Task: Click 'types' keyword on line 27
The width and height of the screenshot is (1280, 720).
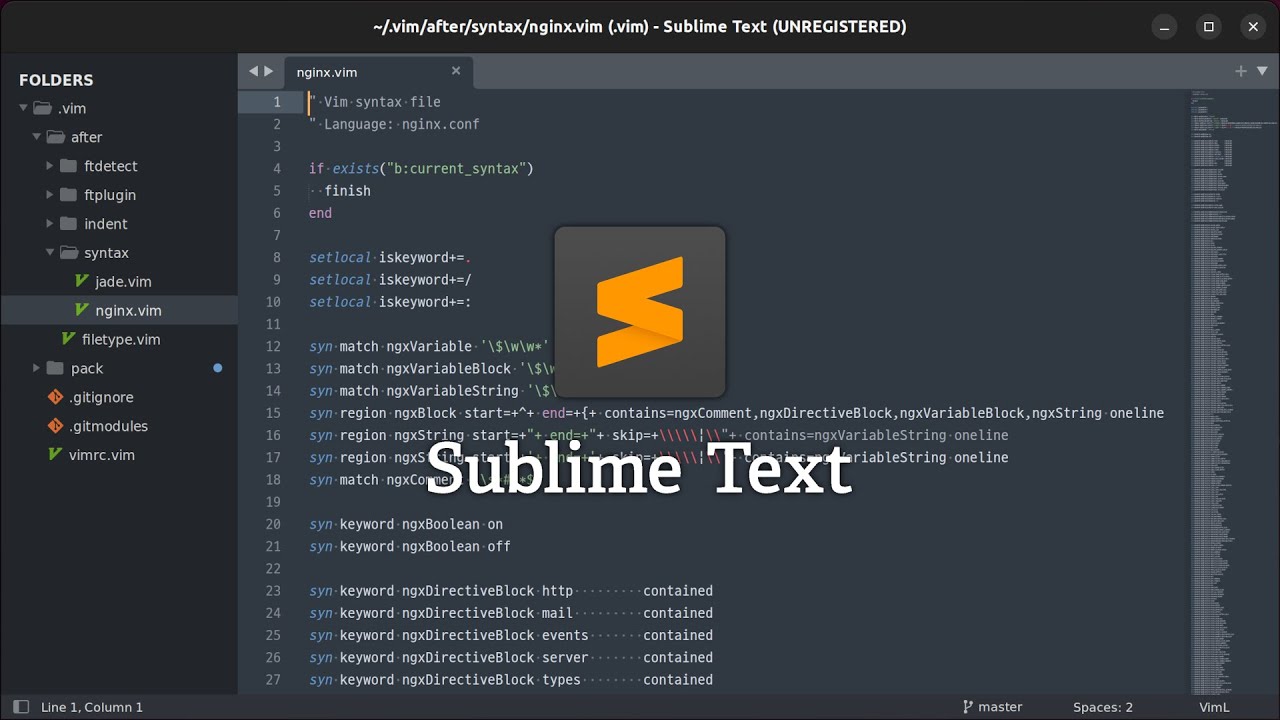Action: point(561,680)
